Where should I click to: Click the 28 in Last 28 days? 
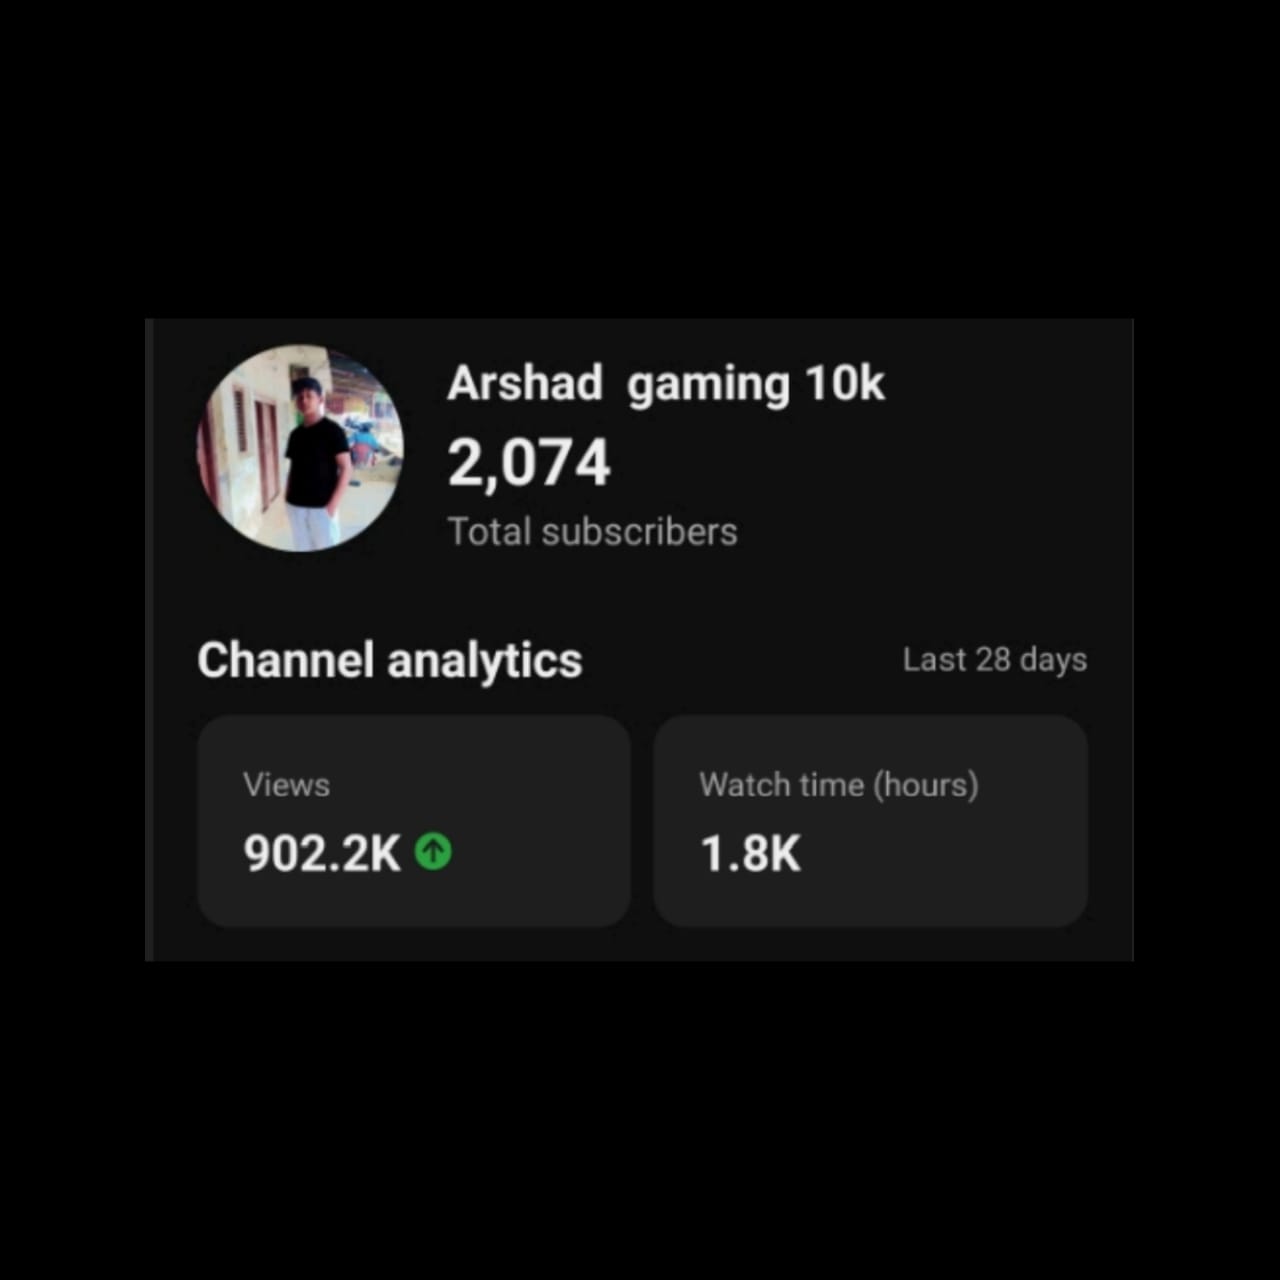(993, 660)
